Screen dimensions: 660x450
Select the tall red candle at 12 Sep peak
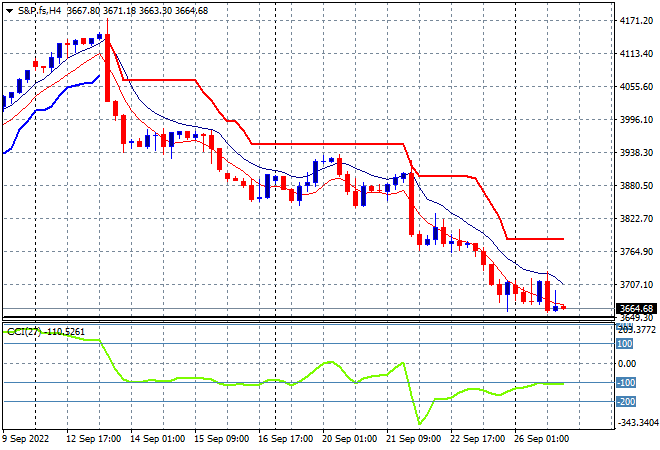107,68
